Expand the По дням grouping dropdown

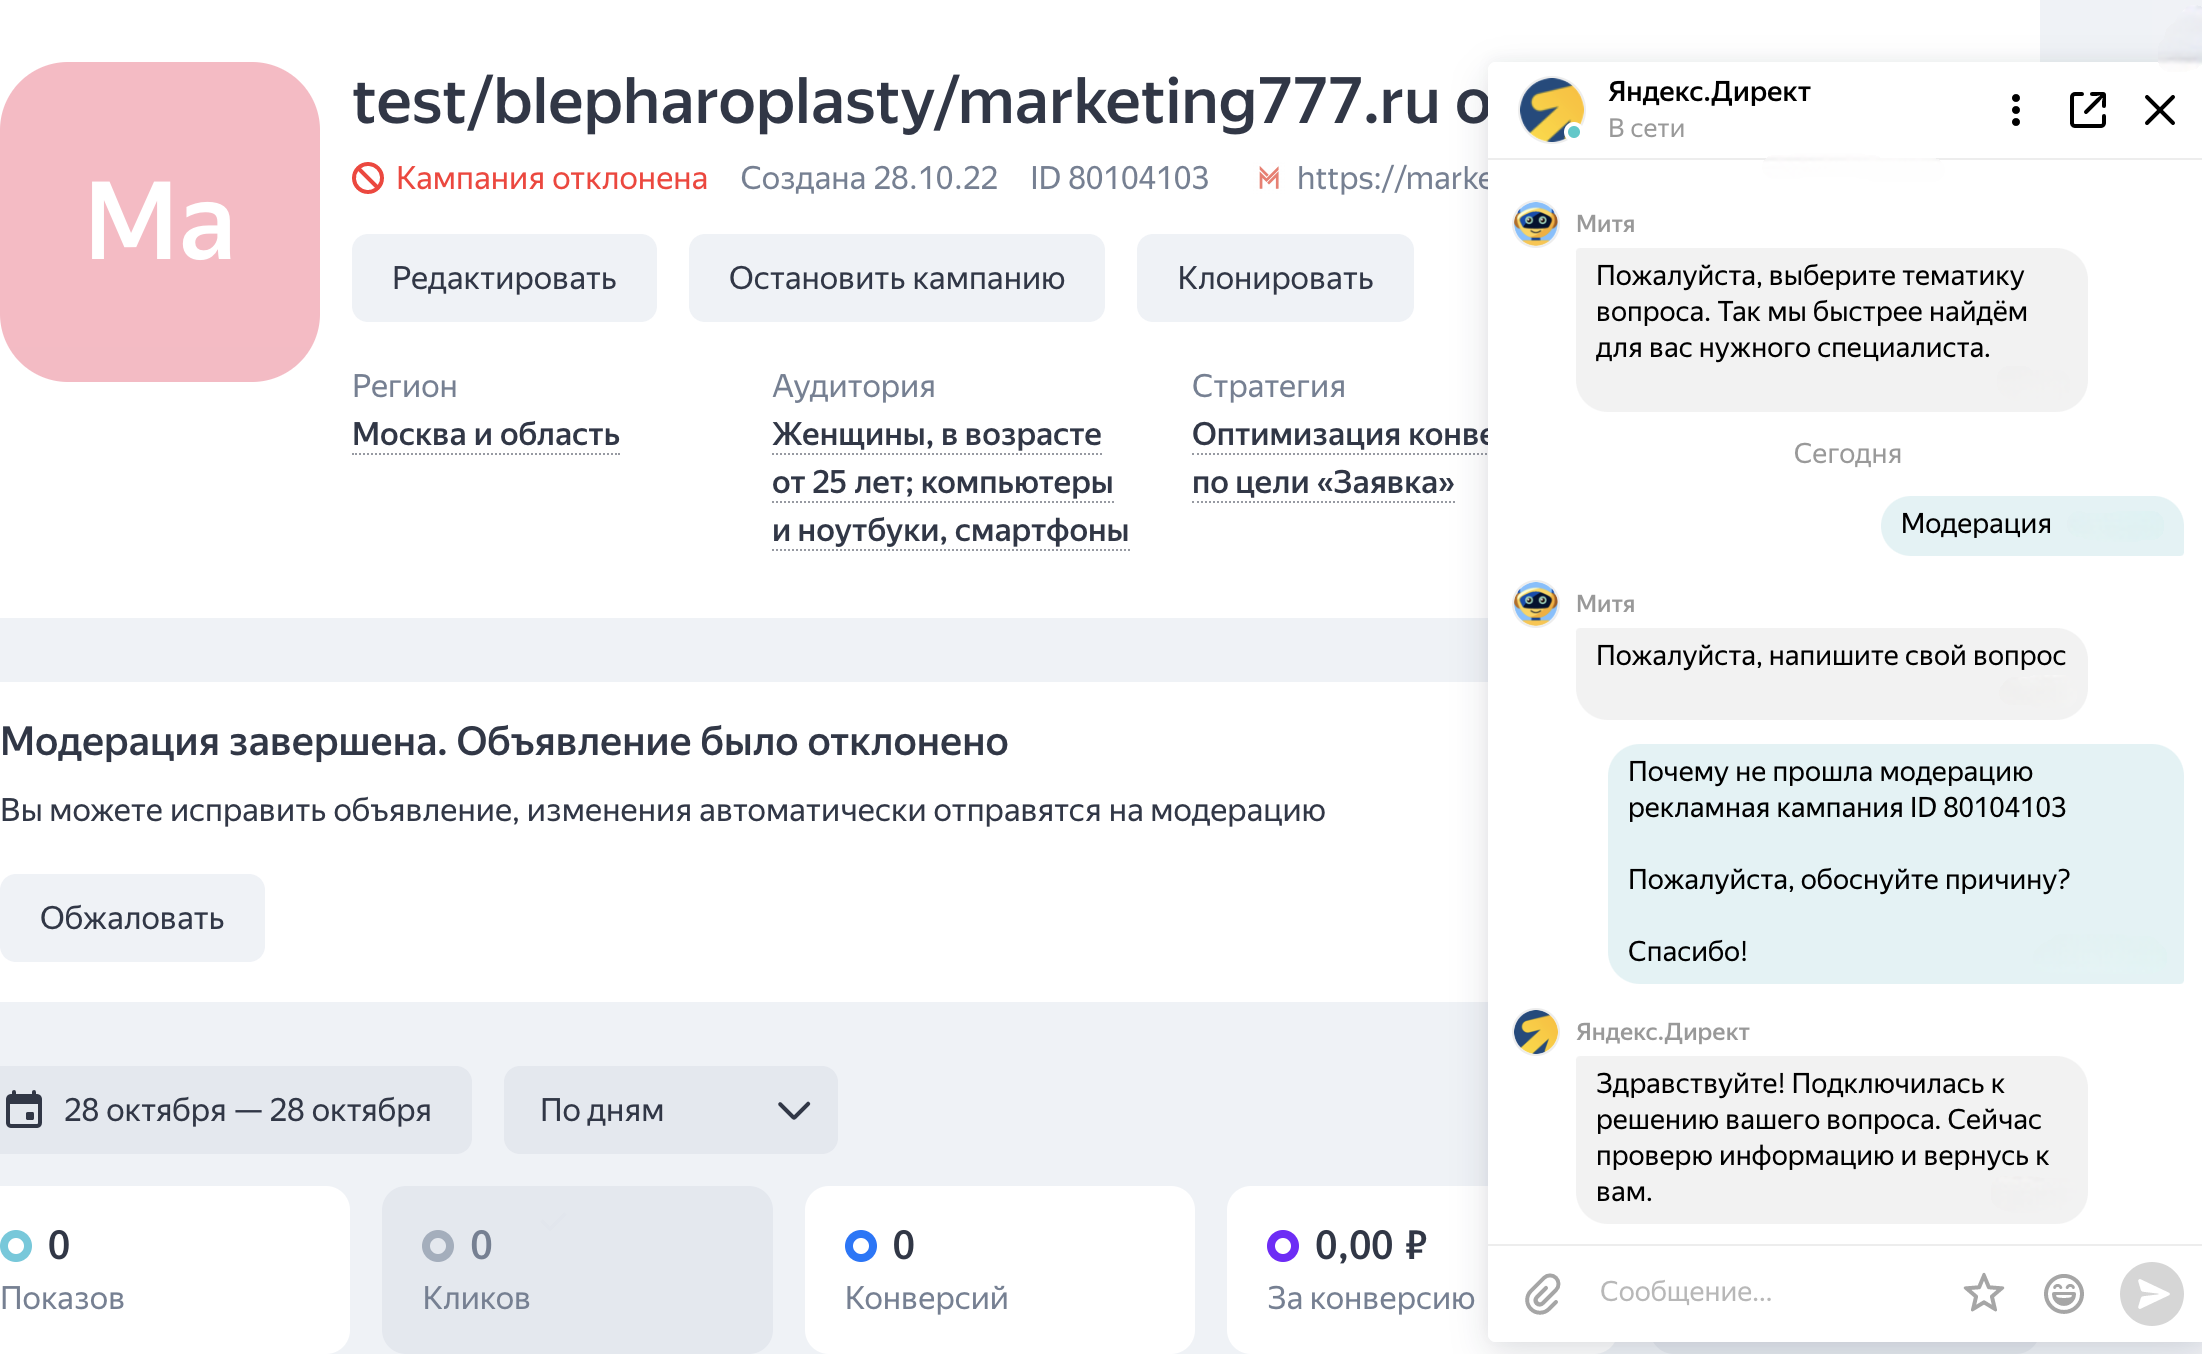pos(670,1110)
